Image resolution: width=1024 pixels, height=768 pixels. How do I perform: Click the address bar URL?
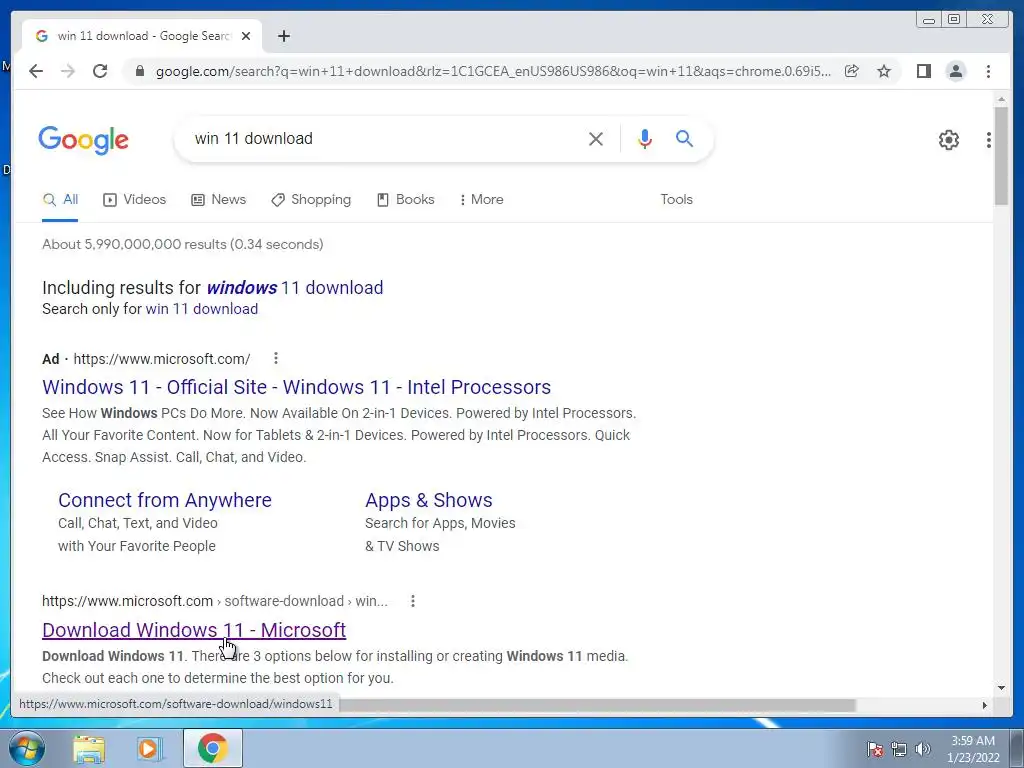point(493,71)
